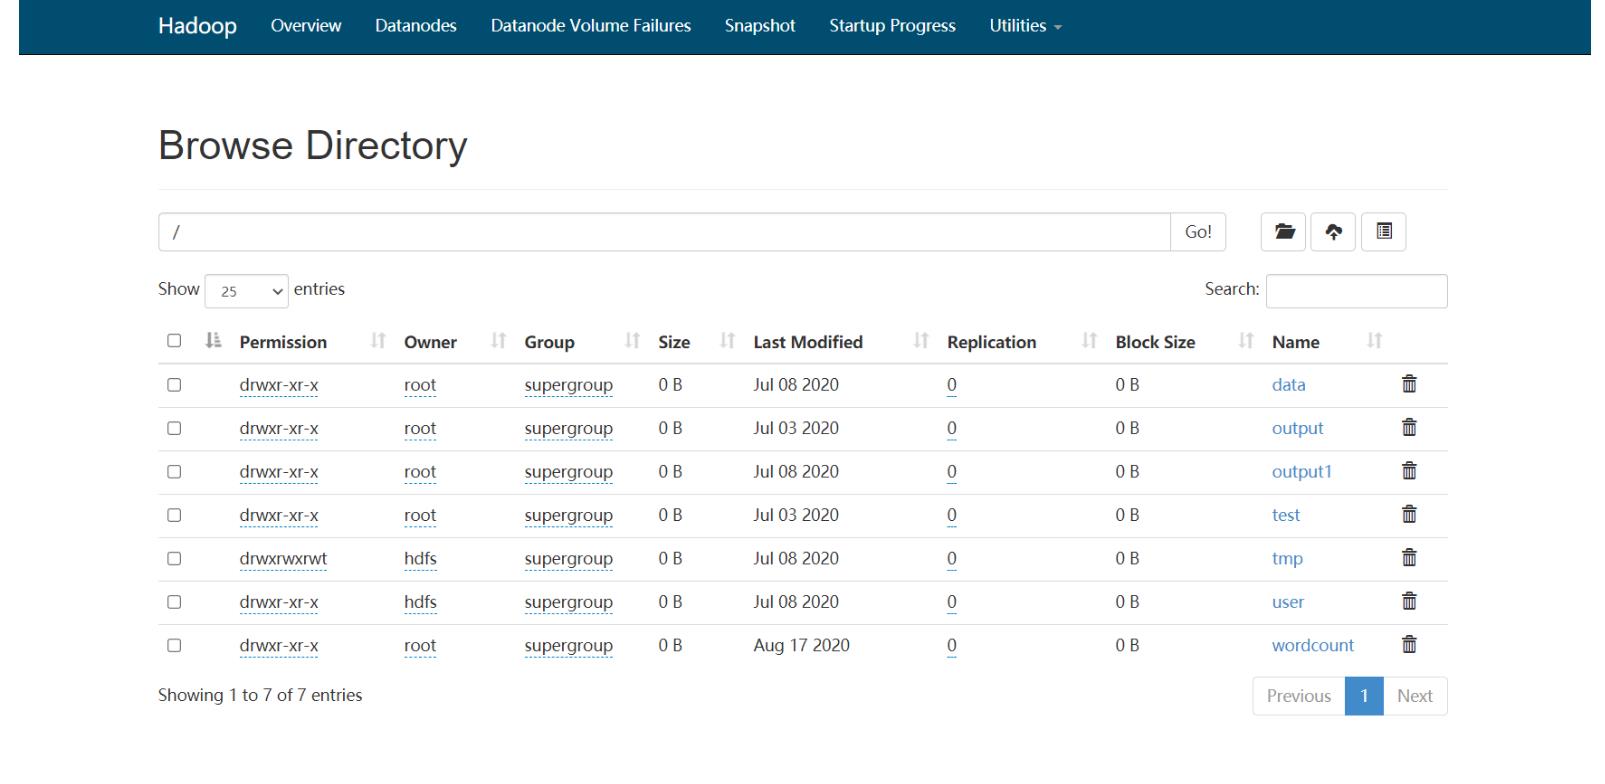
Task: Sort by the Size column arrows
Action: pos(728,341)
